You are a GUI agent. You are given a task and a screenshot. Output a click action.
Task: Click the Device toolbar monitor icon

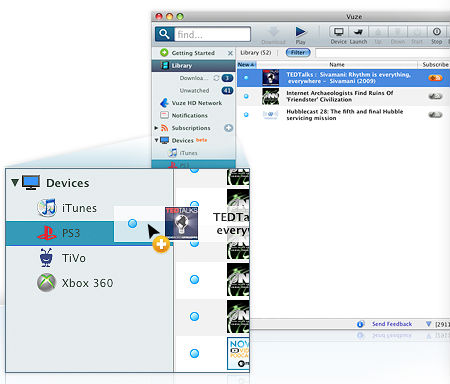(x=339, y=32)
